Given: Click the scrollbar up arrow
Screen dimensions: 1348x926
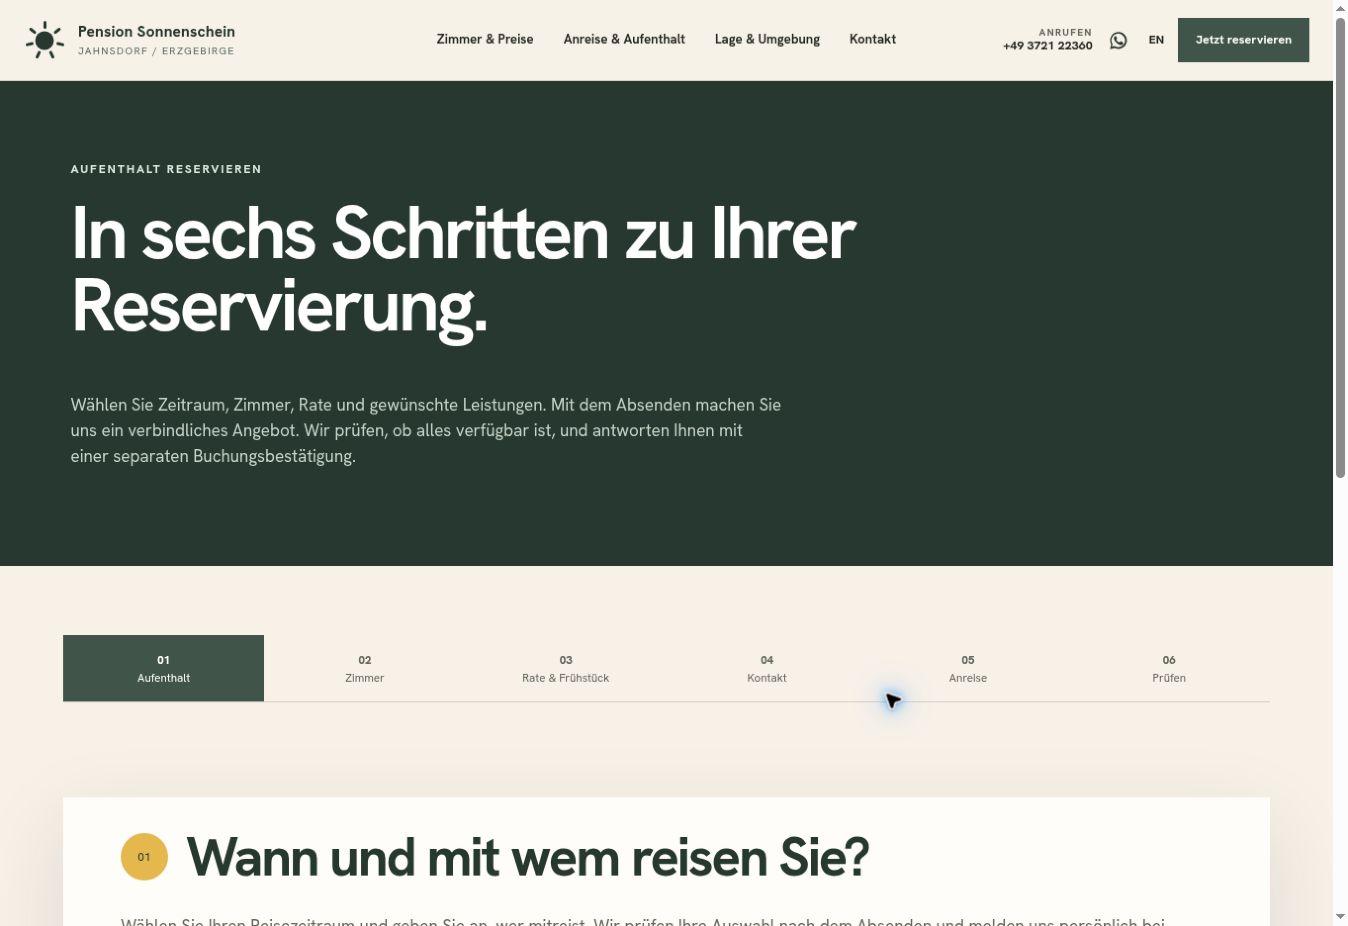Looking at the screenshot, I should click(1341, 8).
